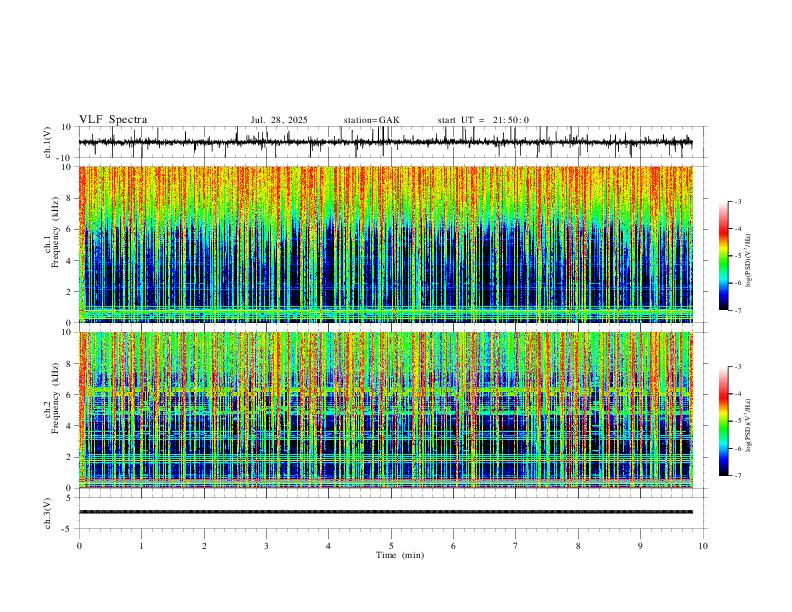
Task: Click the log(PSD) label beside the ch.2 colorbar
Action: click(x=748, y=425)
